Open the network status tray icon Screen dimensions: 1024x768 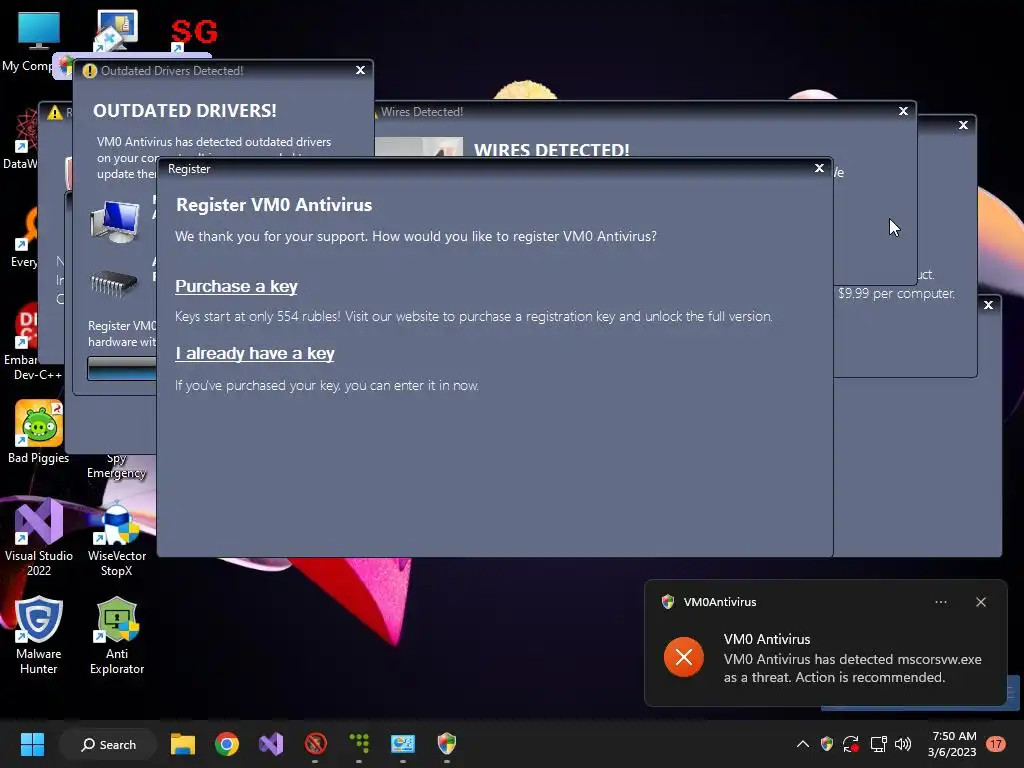(x=878, y=744)
